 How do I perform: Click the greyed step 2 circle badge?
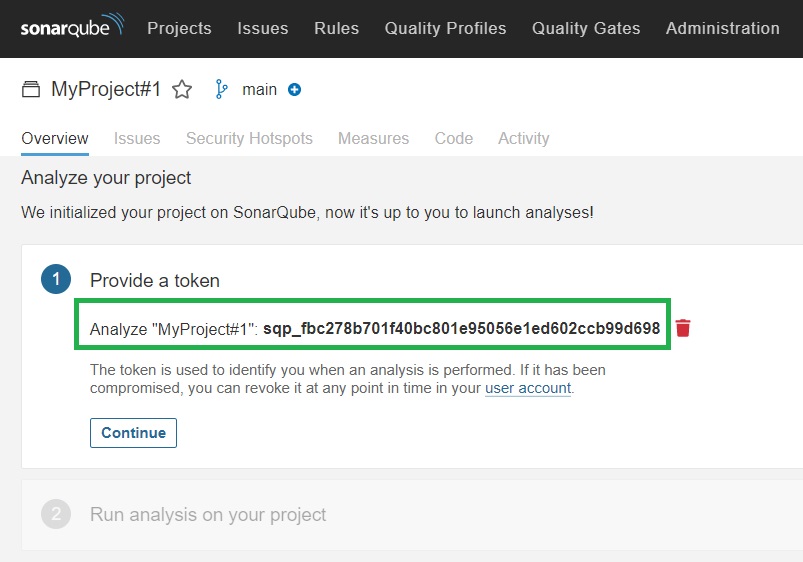[56, 514]
